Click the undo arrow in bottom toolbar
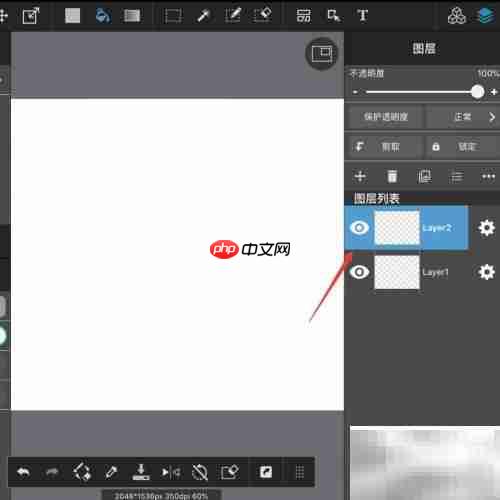 (23, 472)
